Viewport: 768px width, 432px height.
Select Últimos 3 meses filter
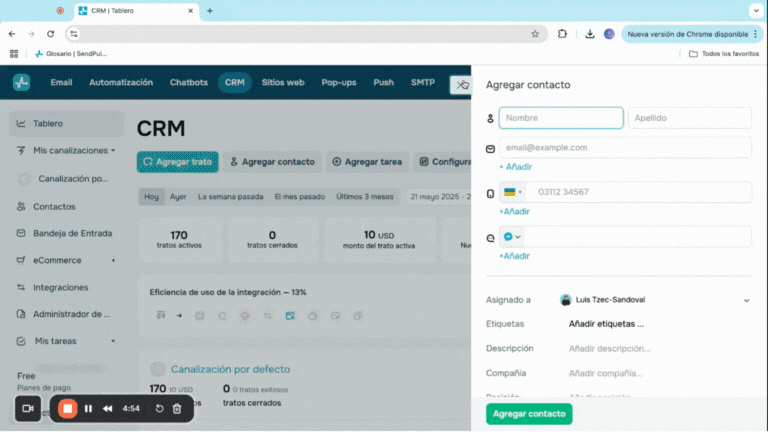(x=364, y=196)
